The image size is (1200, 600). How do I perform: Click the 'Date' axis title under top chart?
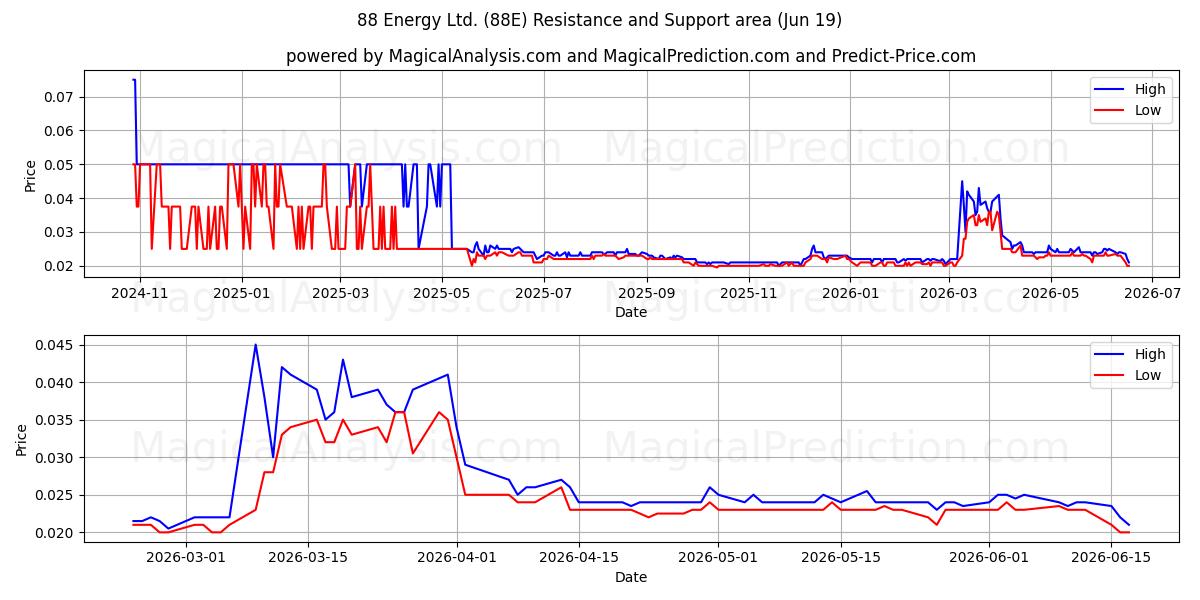(x=631, y=313)
